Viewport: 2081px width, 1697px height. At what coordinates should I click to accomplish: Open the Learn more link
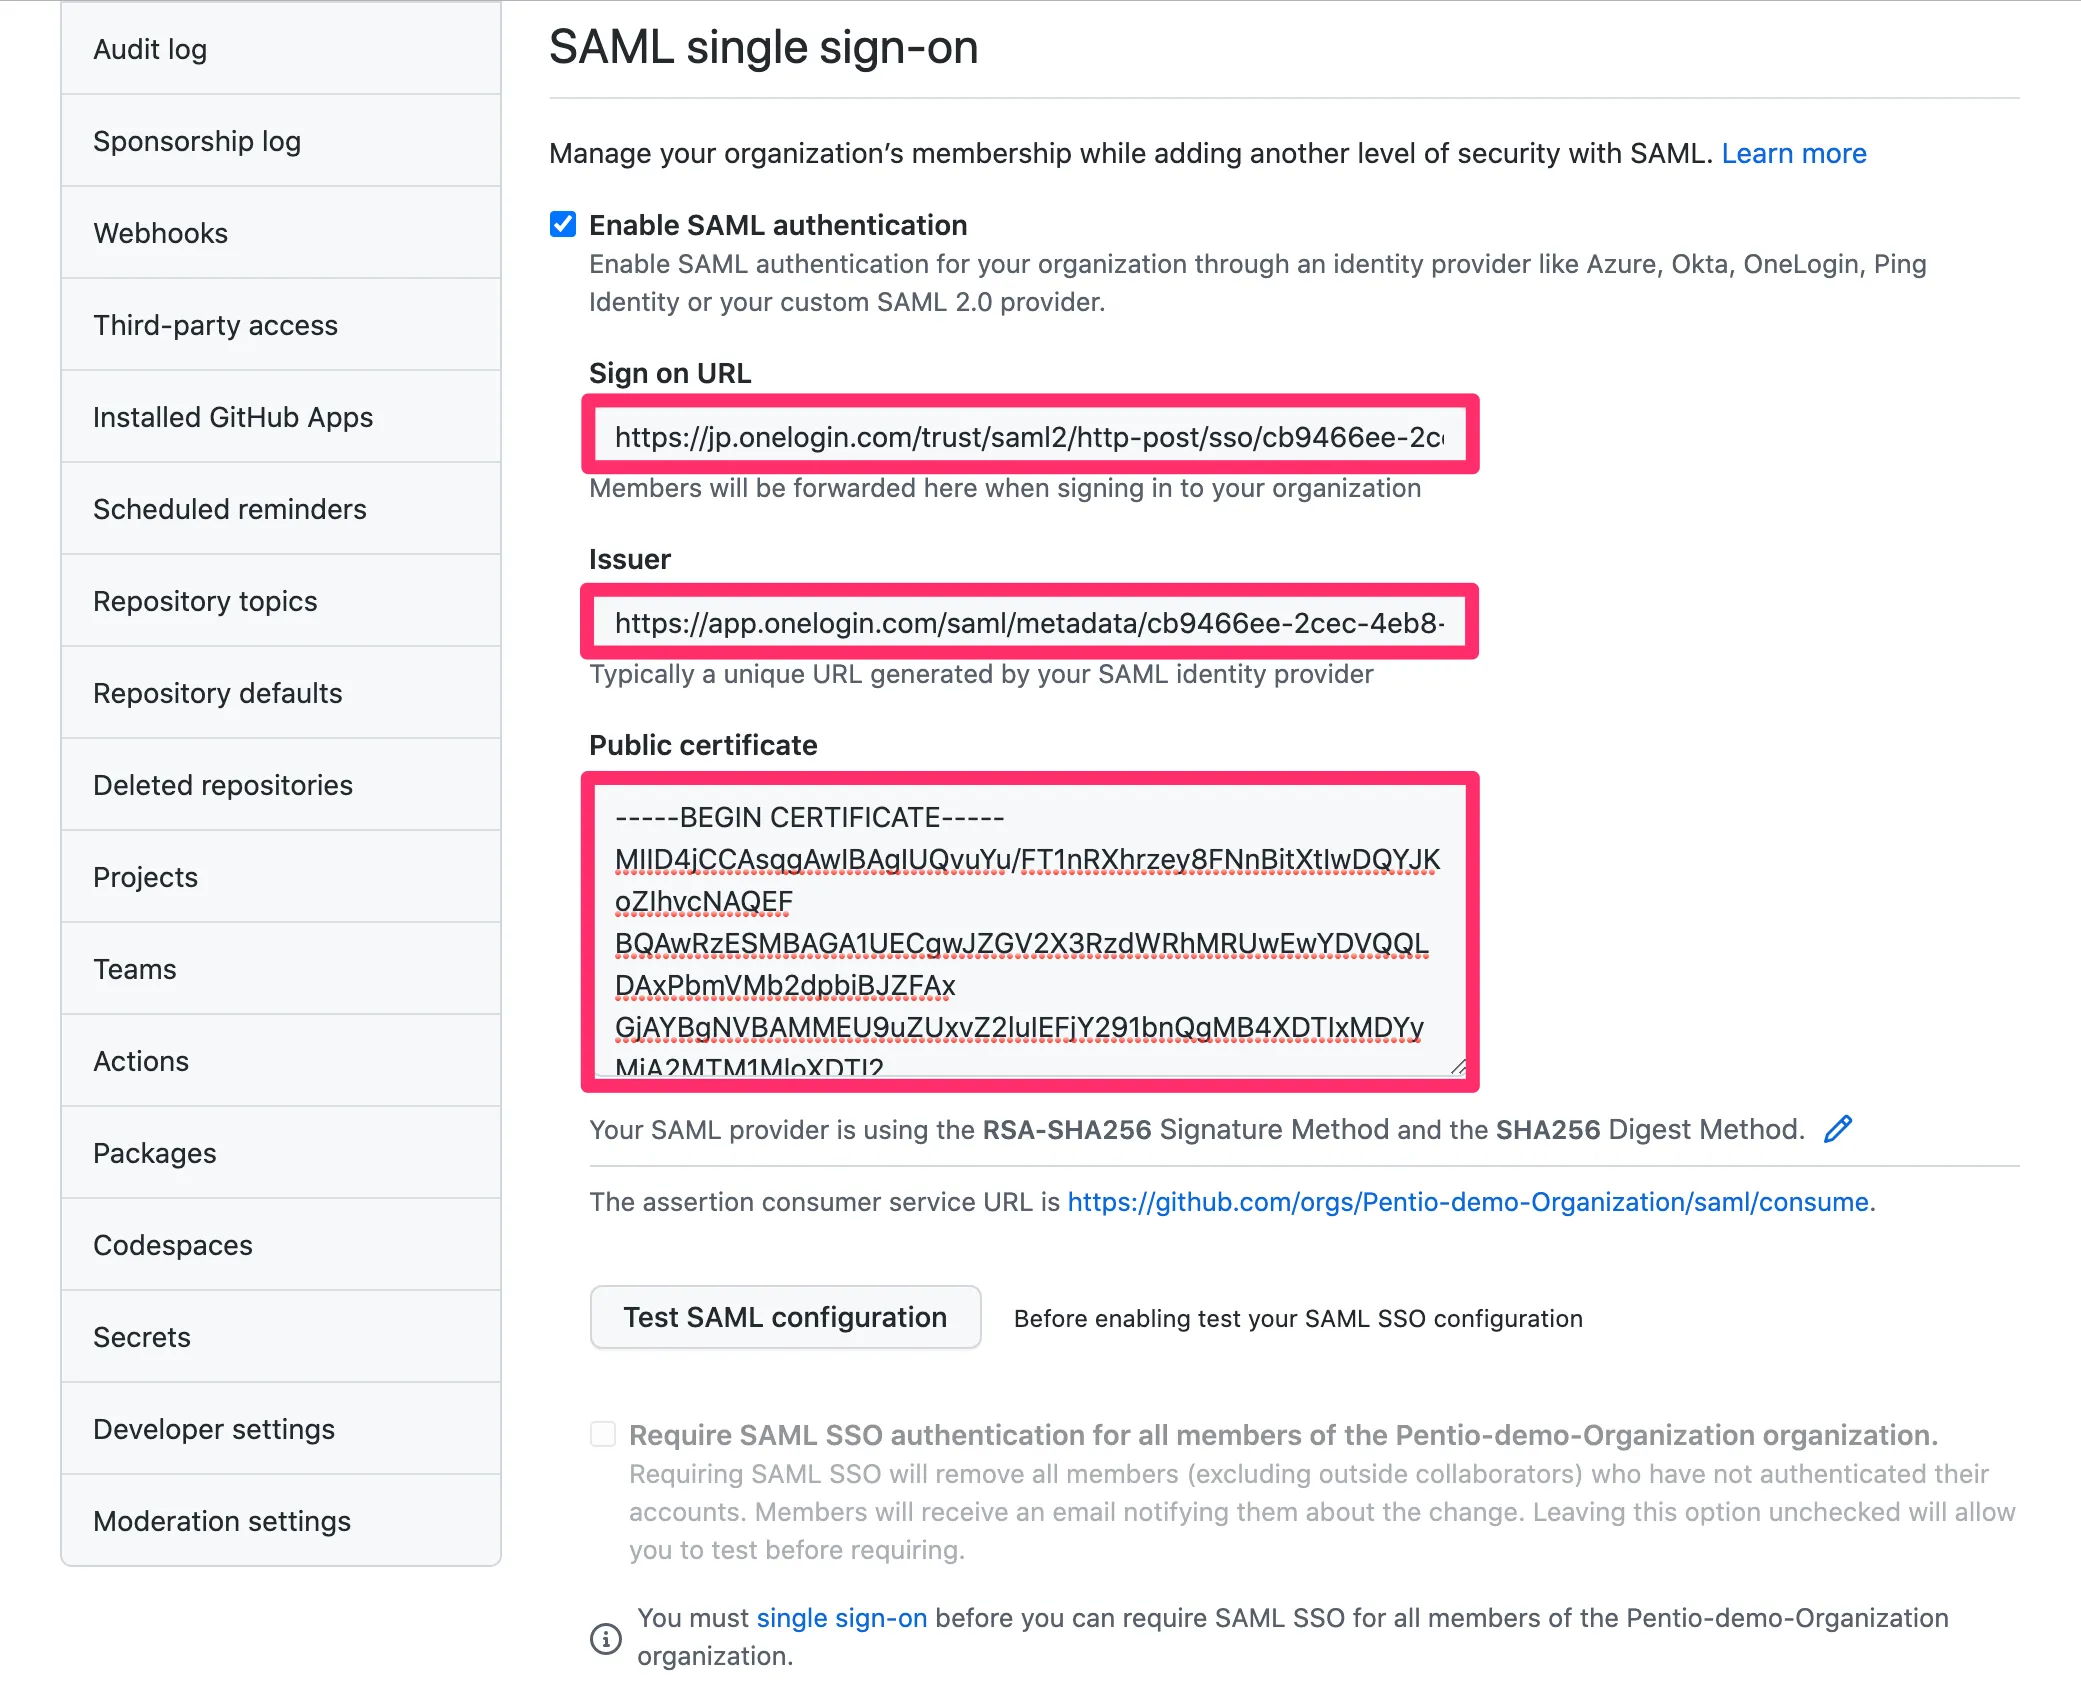(x=1793, y=153)
